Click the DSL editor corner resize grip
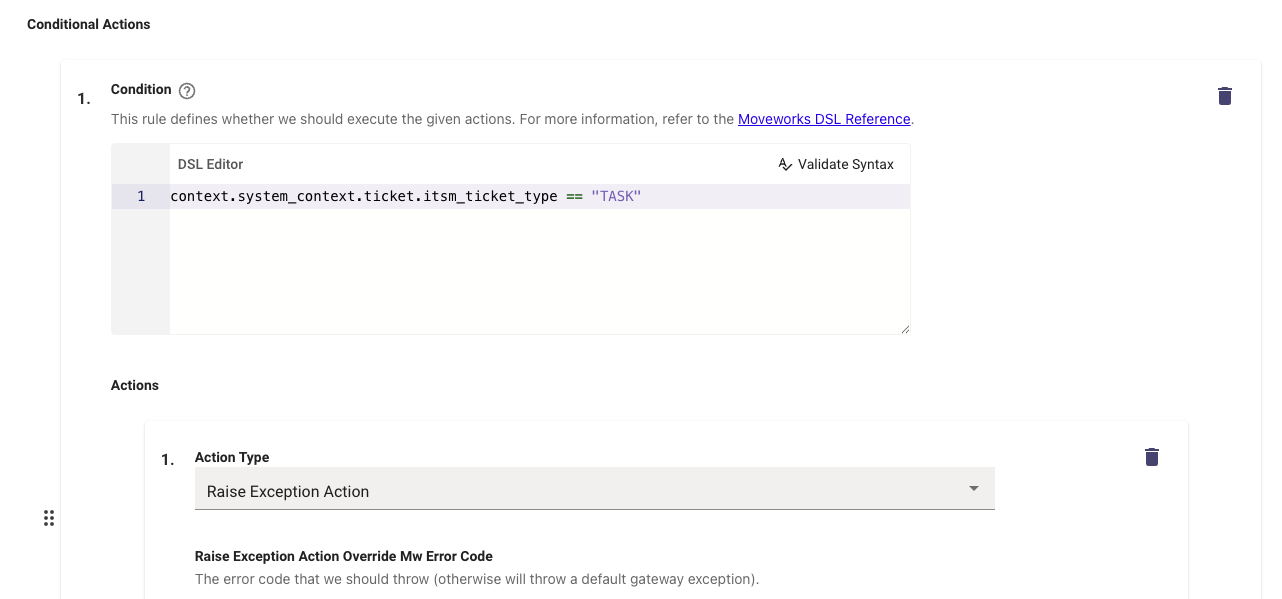Screen dimensions: 1282x599 (x=905, y=329)
